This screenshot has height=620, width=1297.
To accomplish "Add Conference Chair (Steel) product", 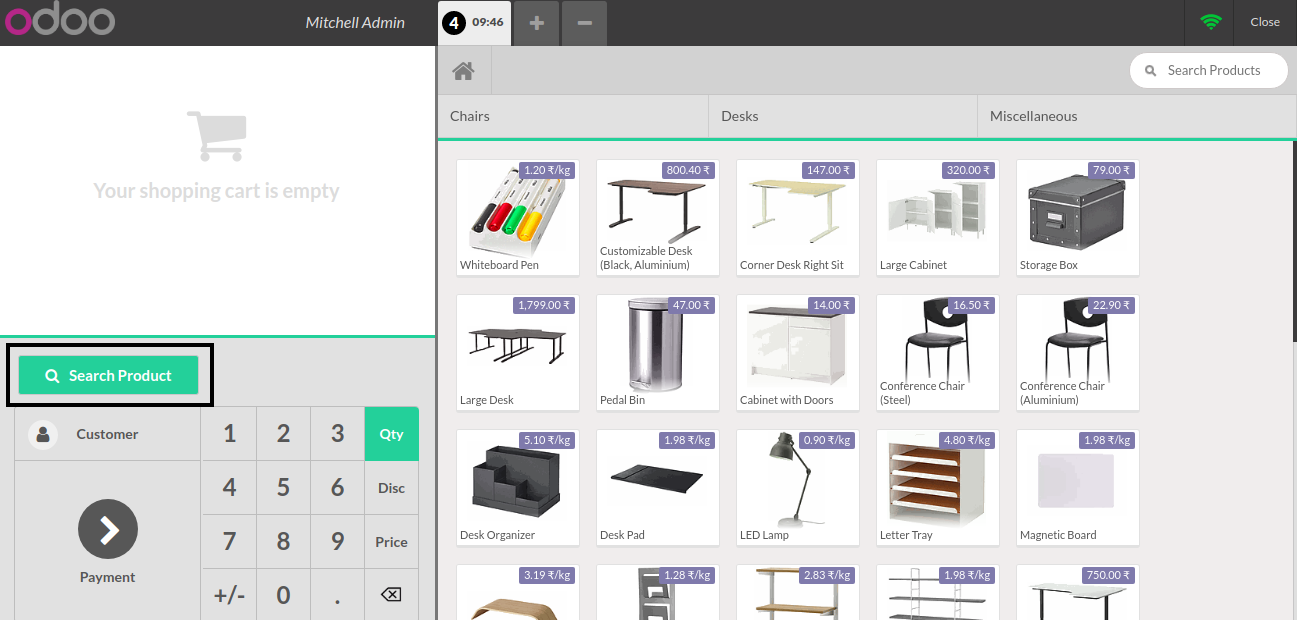I will click(938, 352).
